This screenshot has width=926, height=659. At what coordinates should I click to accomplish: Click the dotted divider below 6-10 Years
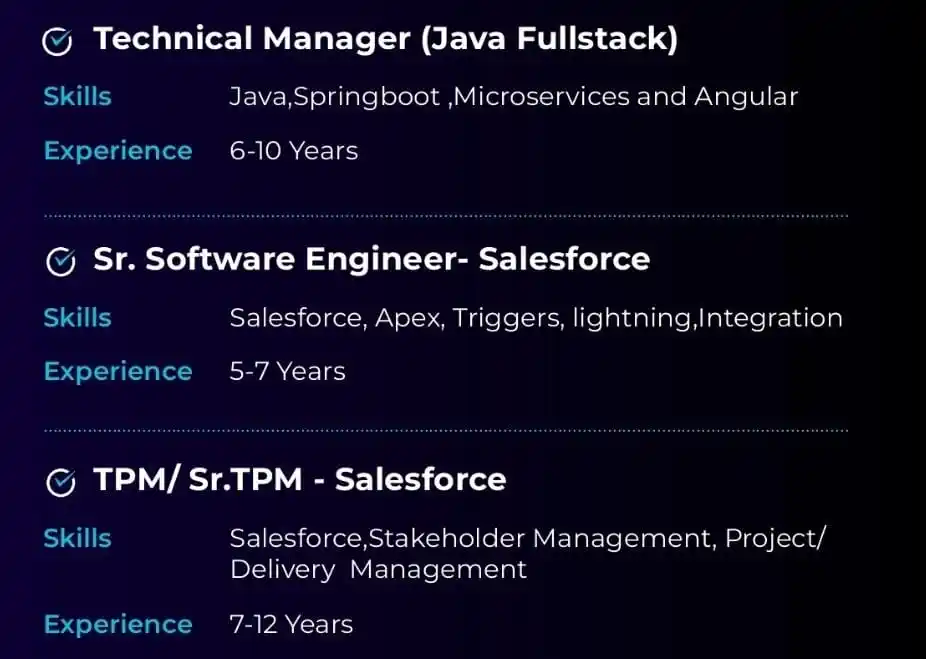[446, 216]
